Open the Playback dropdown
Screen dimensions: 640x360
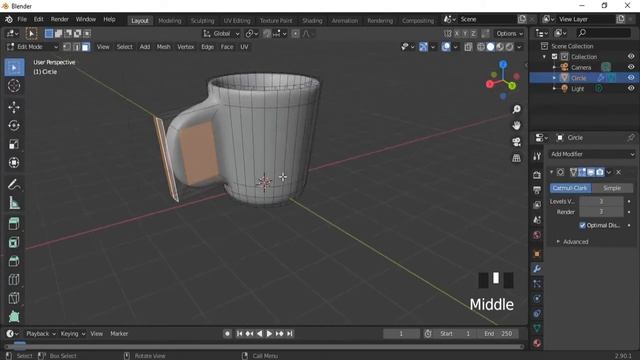tap(41, 333)
